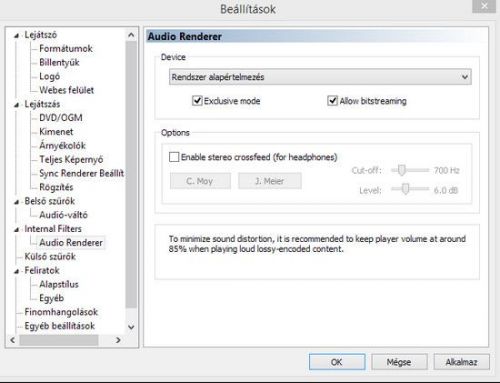Click the tree scroll down arrow
Image resolution: width=500 pixels, height=383 pixels.
(131, 327)
